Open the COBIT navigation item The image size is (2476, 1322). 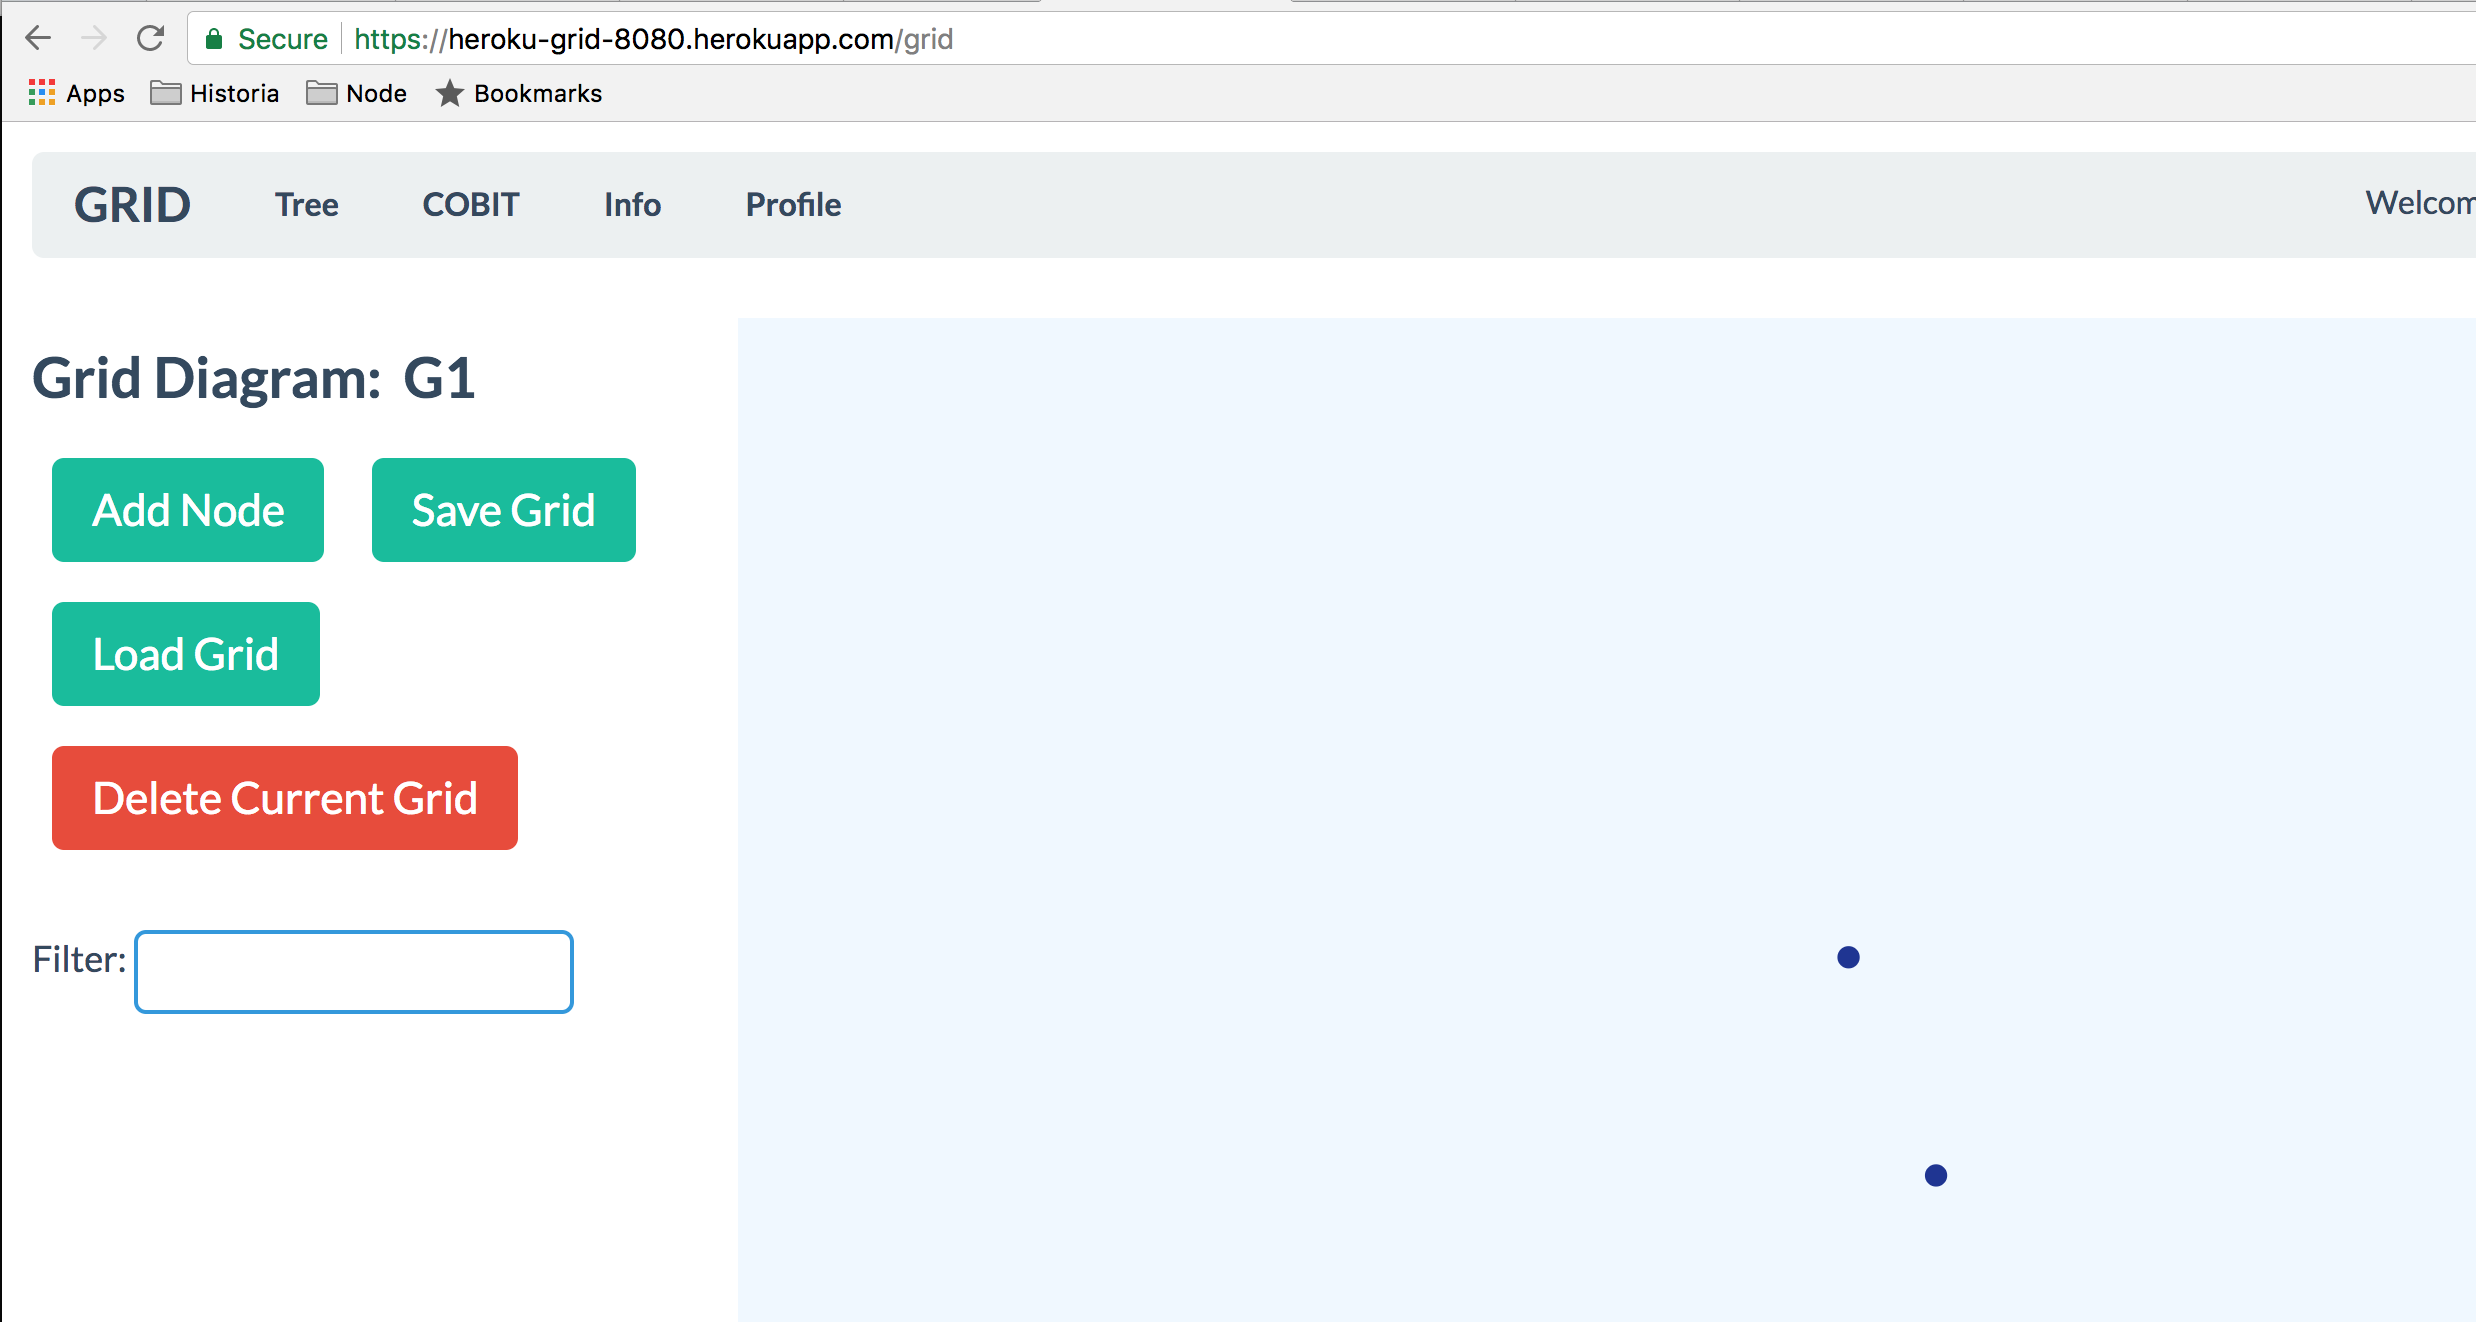[x=471, y=205]
